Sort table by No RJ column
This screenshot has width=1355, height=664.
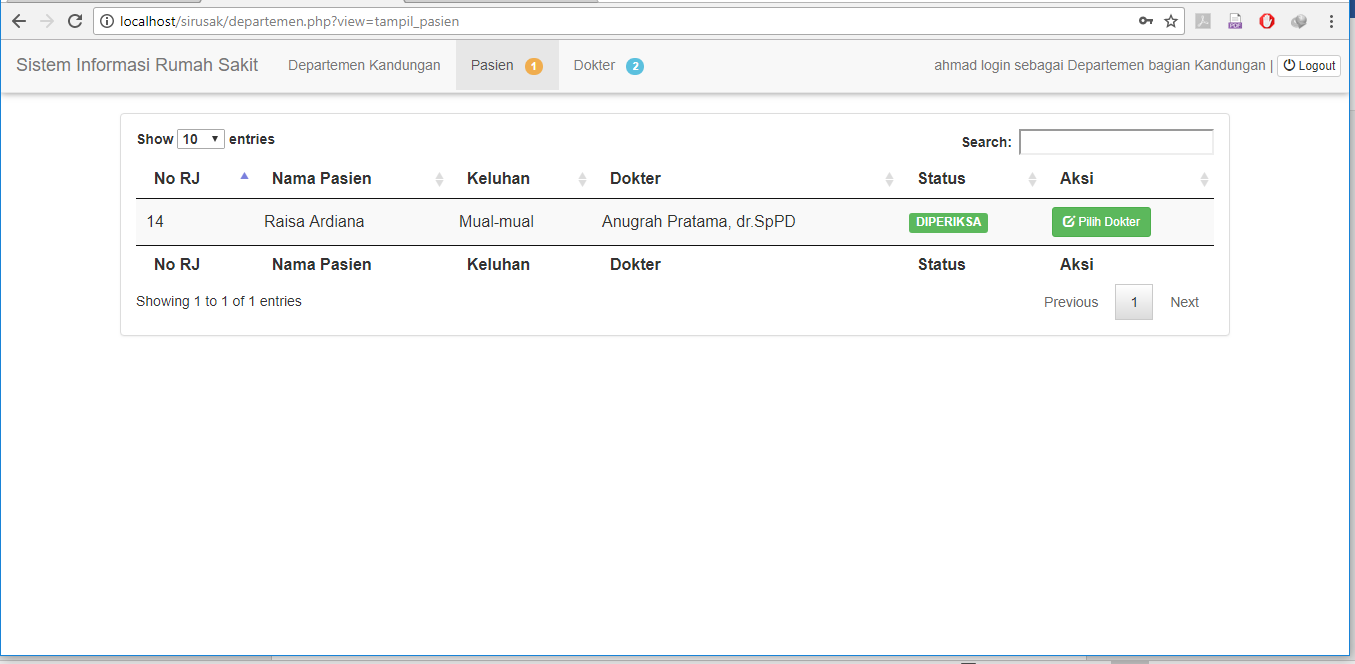[177, 179]
